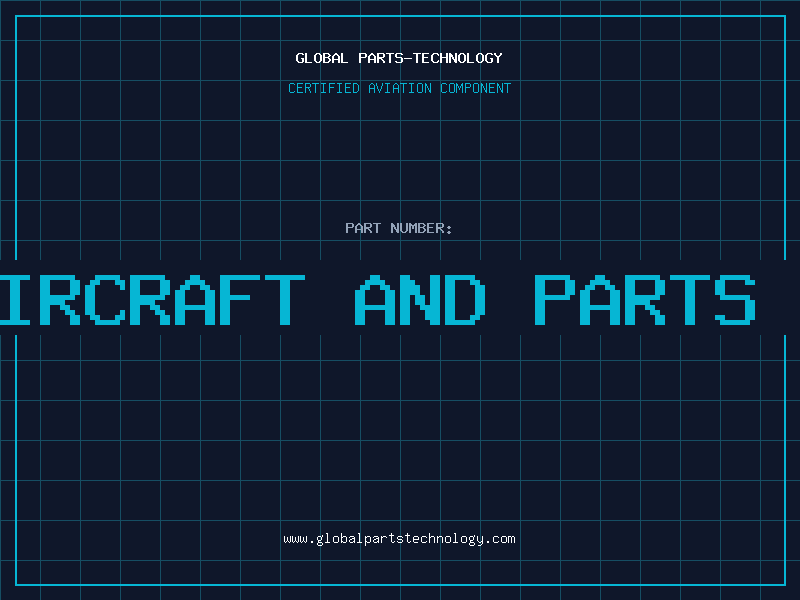Click the word AVIATION in the subtitle

pos(400,88)
